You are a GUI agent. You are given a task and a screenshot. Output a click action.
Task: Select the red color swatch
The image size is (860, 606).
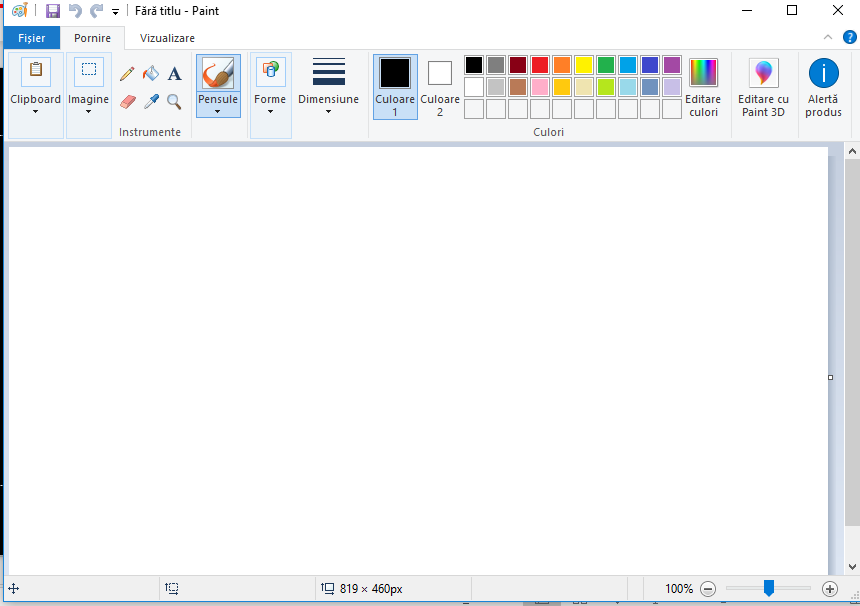539,64
